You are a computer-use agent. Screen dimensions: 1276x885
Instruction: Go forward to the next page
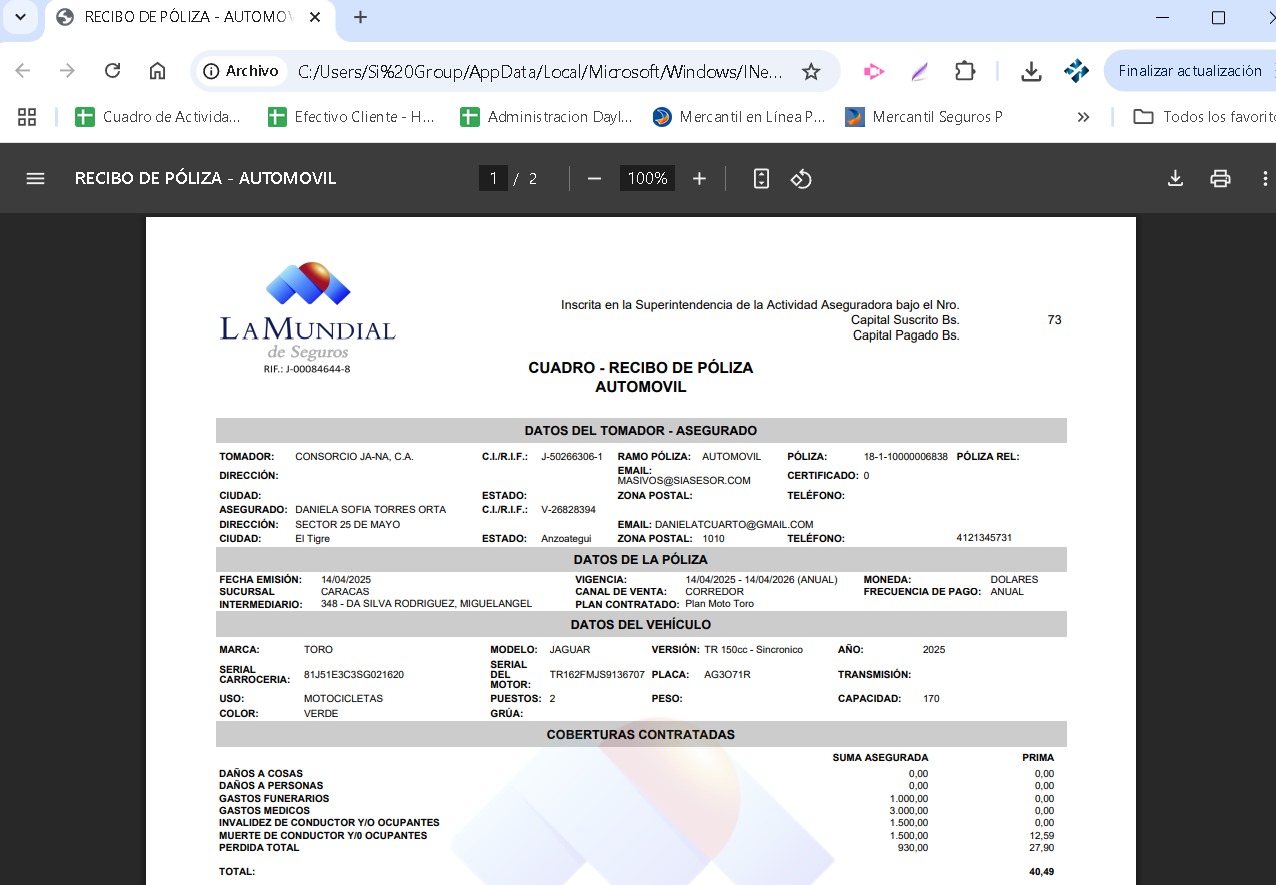click(x=67, y=71)
